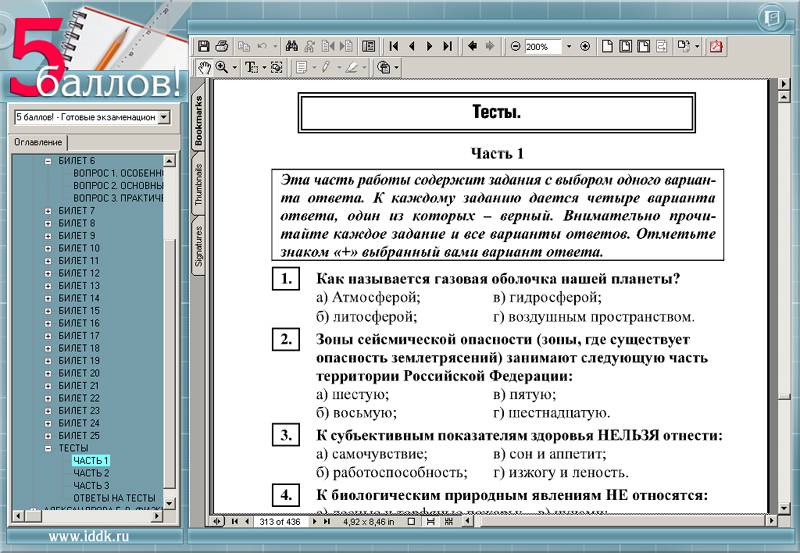Click the zoom out minus button
Image resolution: width=800 pixels, height=553 pixels.
[515, 46]
